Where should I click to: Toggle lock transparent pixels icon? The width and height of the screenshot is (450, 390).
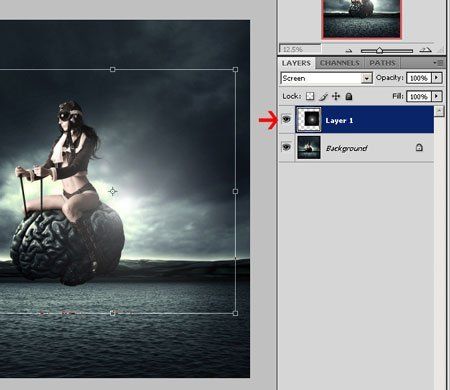coord(310,96)
